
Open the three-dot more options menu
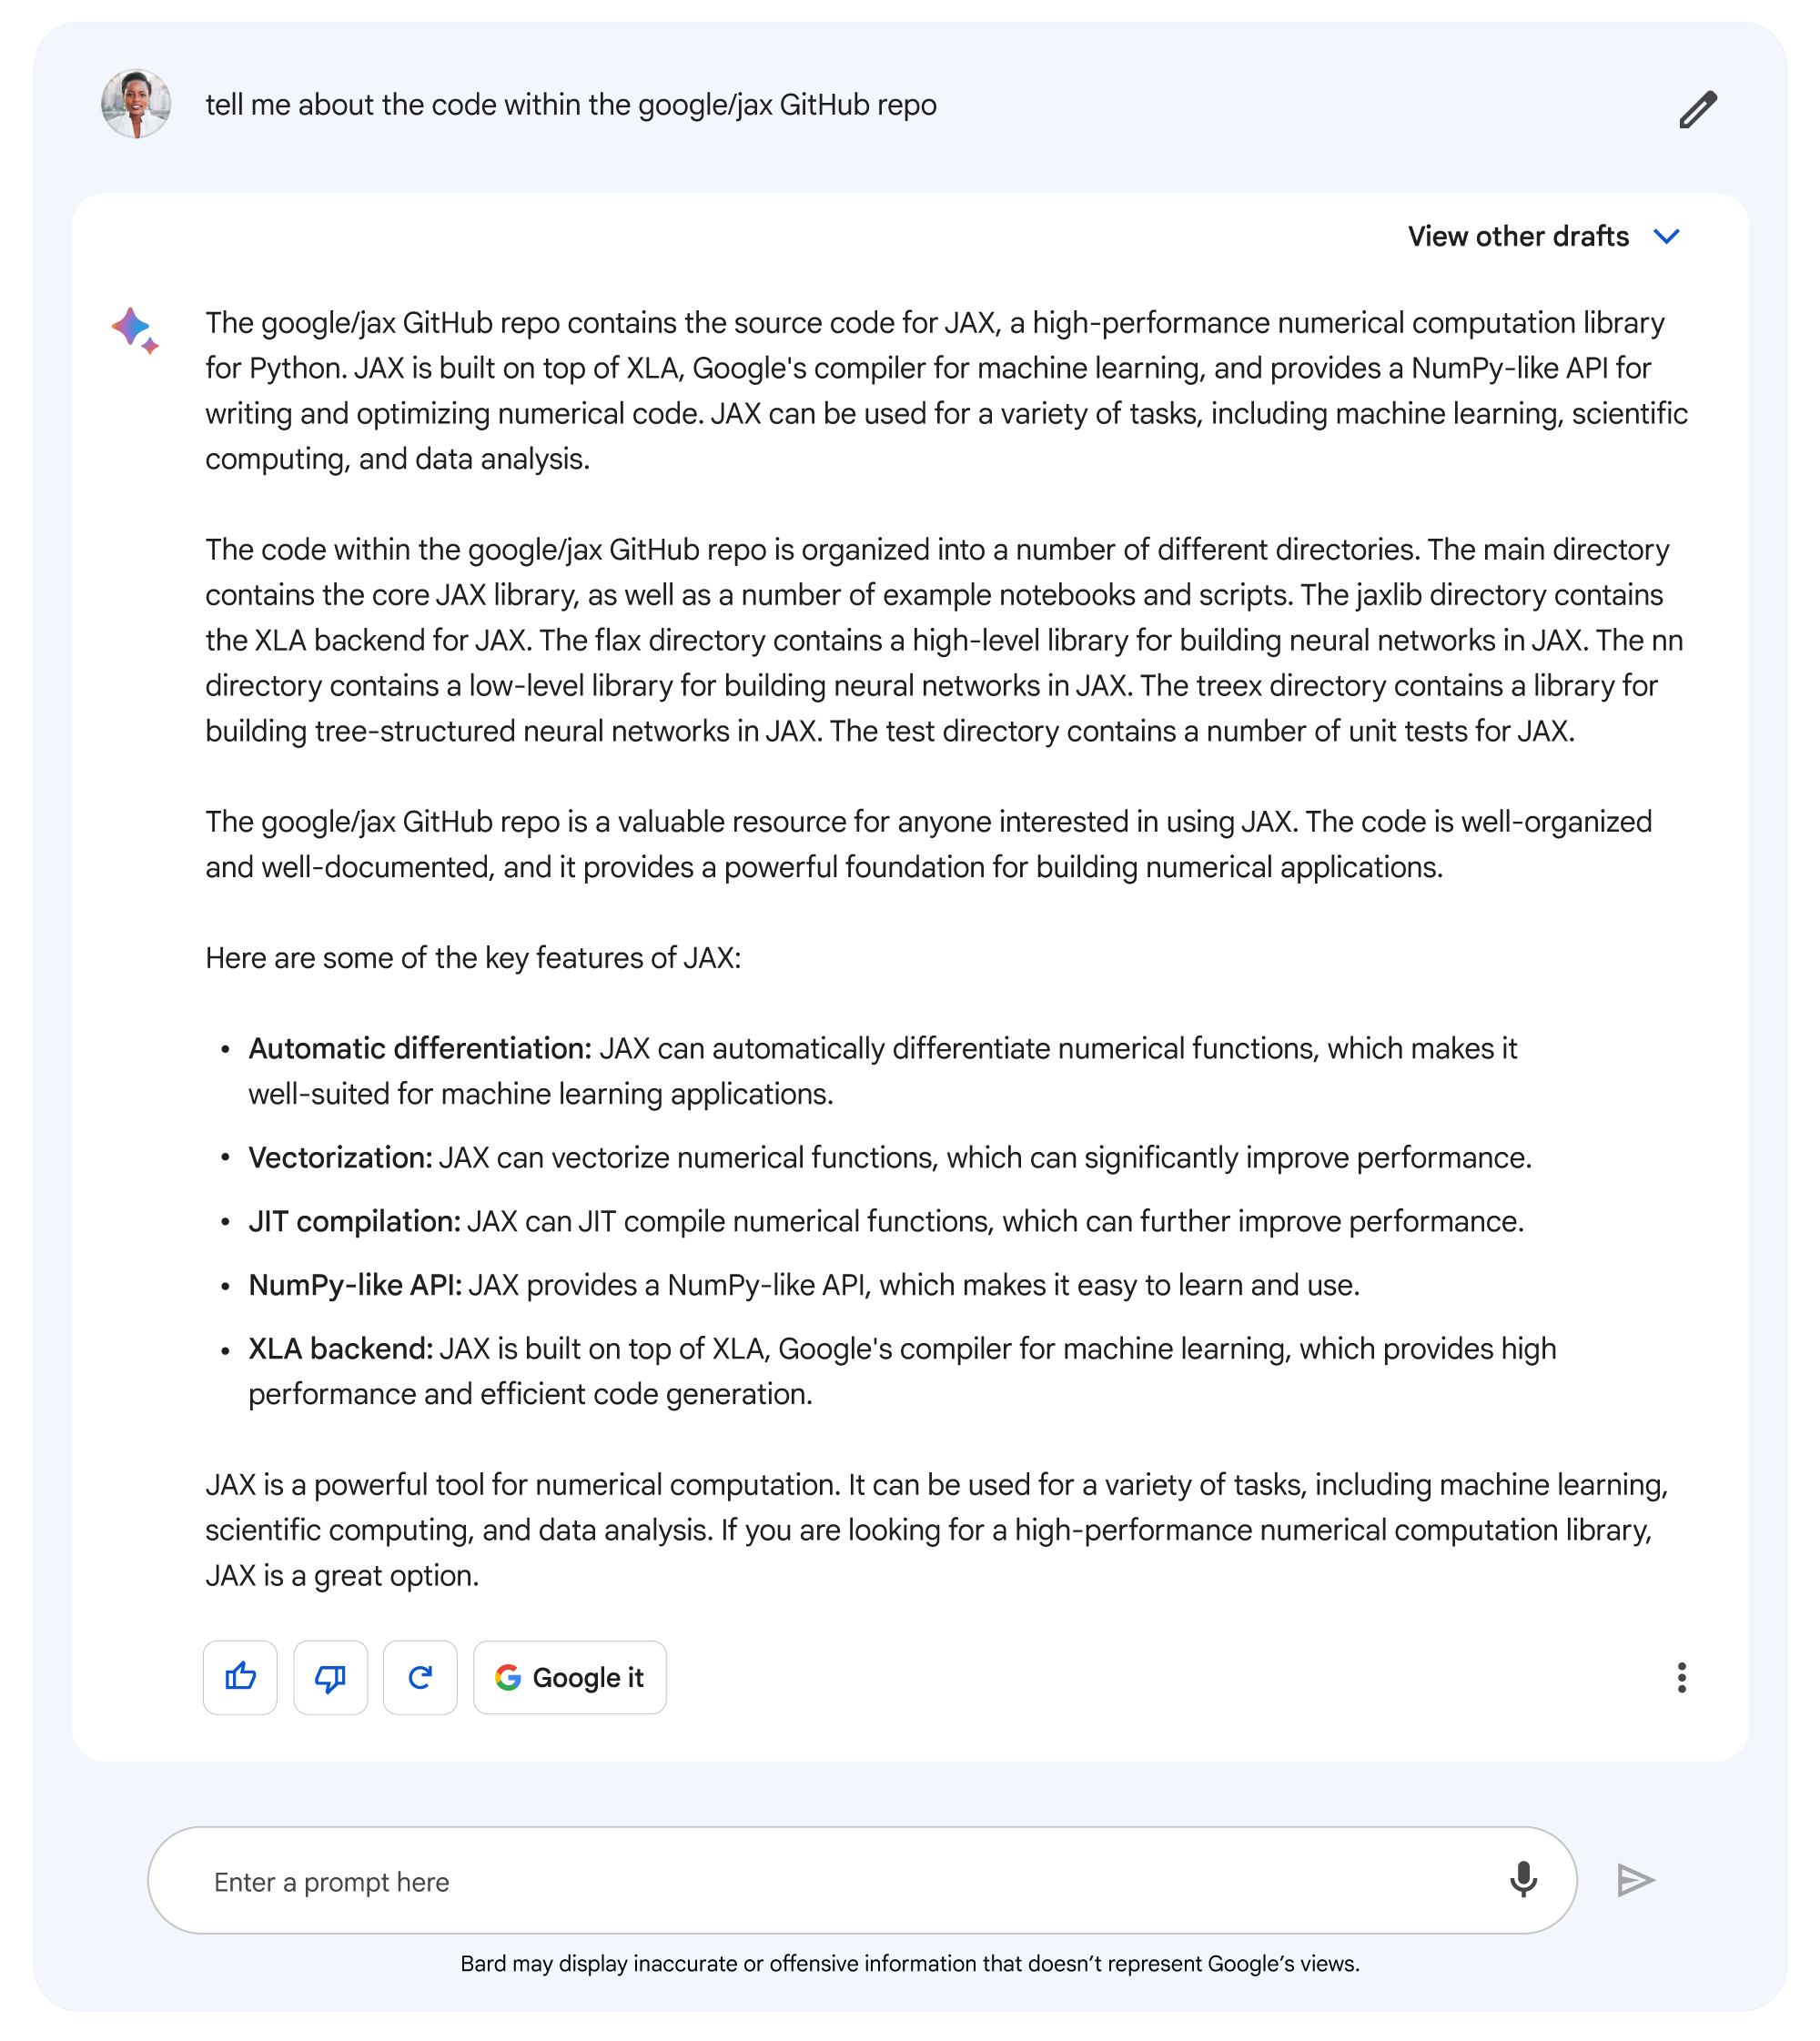[x=1682, y=1677]
